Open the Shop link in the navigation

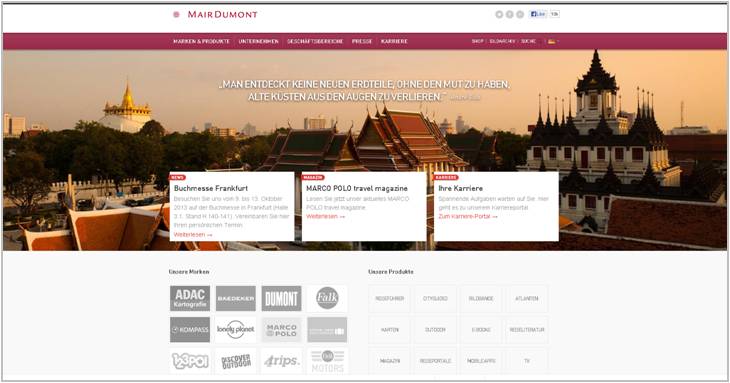coord(478,41)
